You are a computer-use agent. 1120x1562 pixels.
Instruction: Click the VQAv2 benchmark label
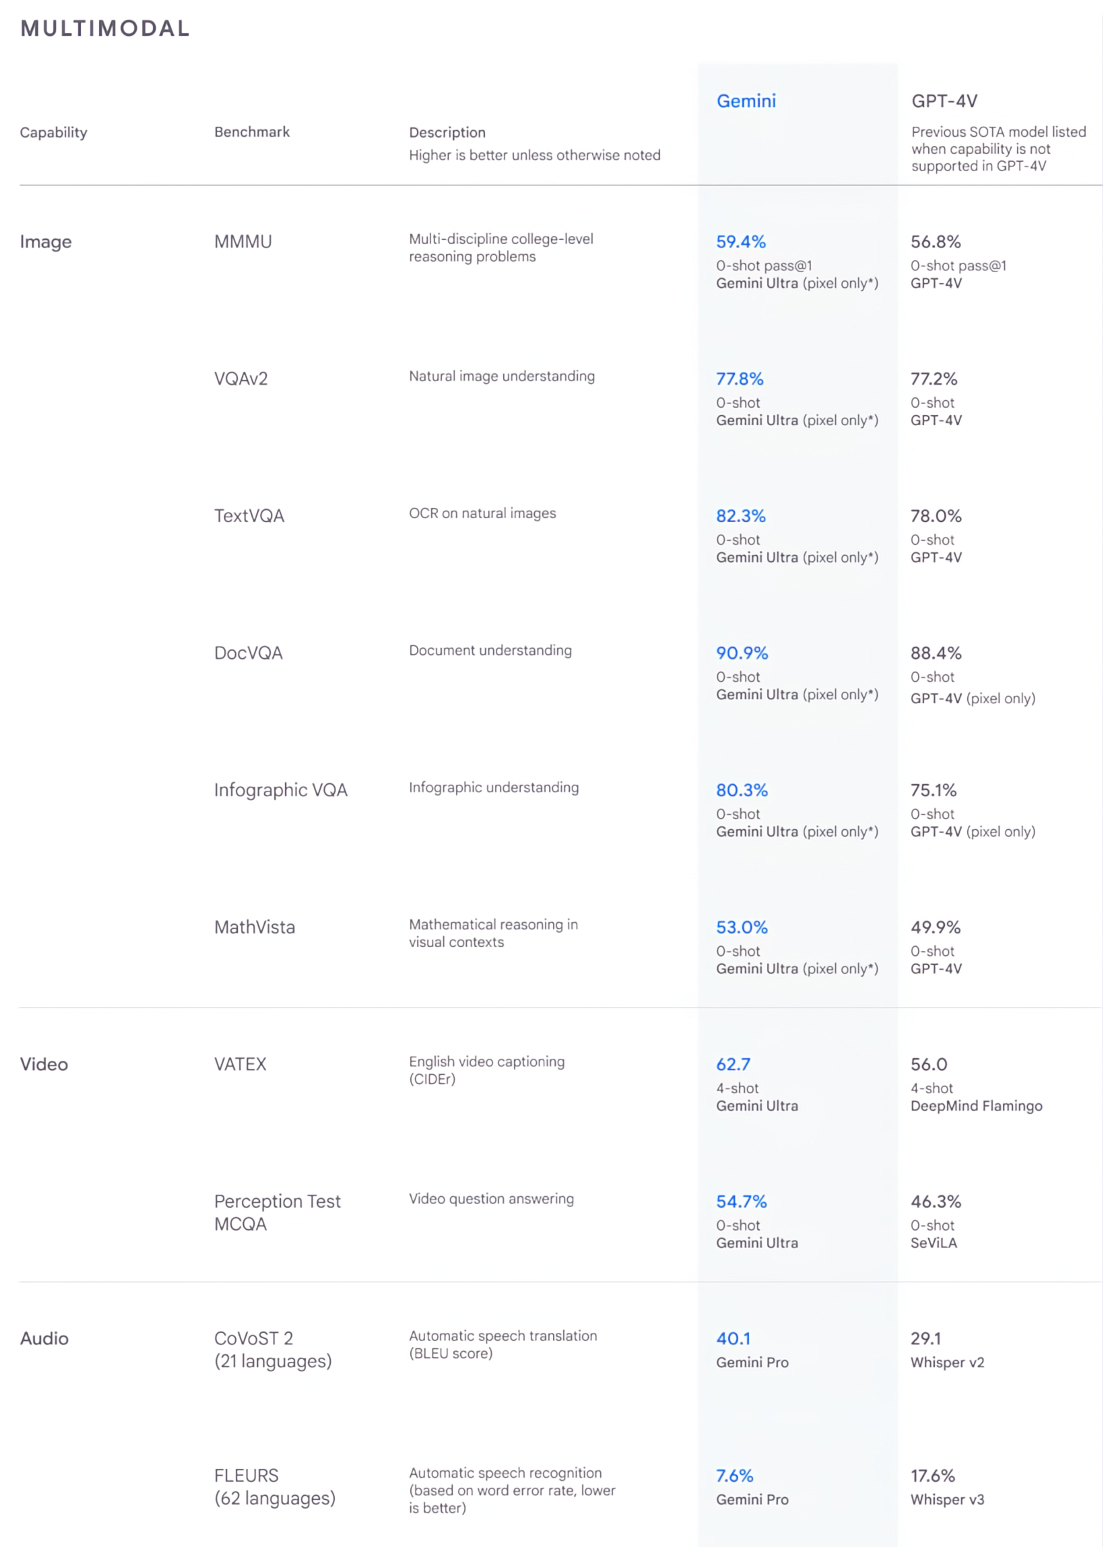(241, 379)
